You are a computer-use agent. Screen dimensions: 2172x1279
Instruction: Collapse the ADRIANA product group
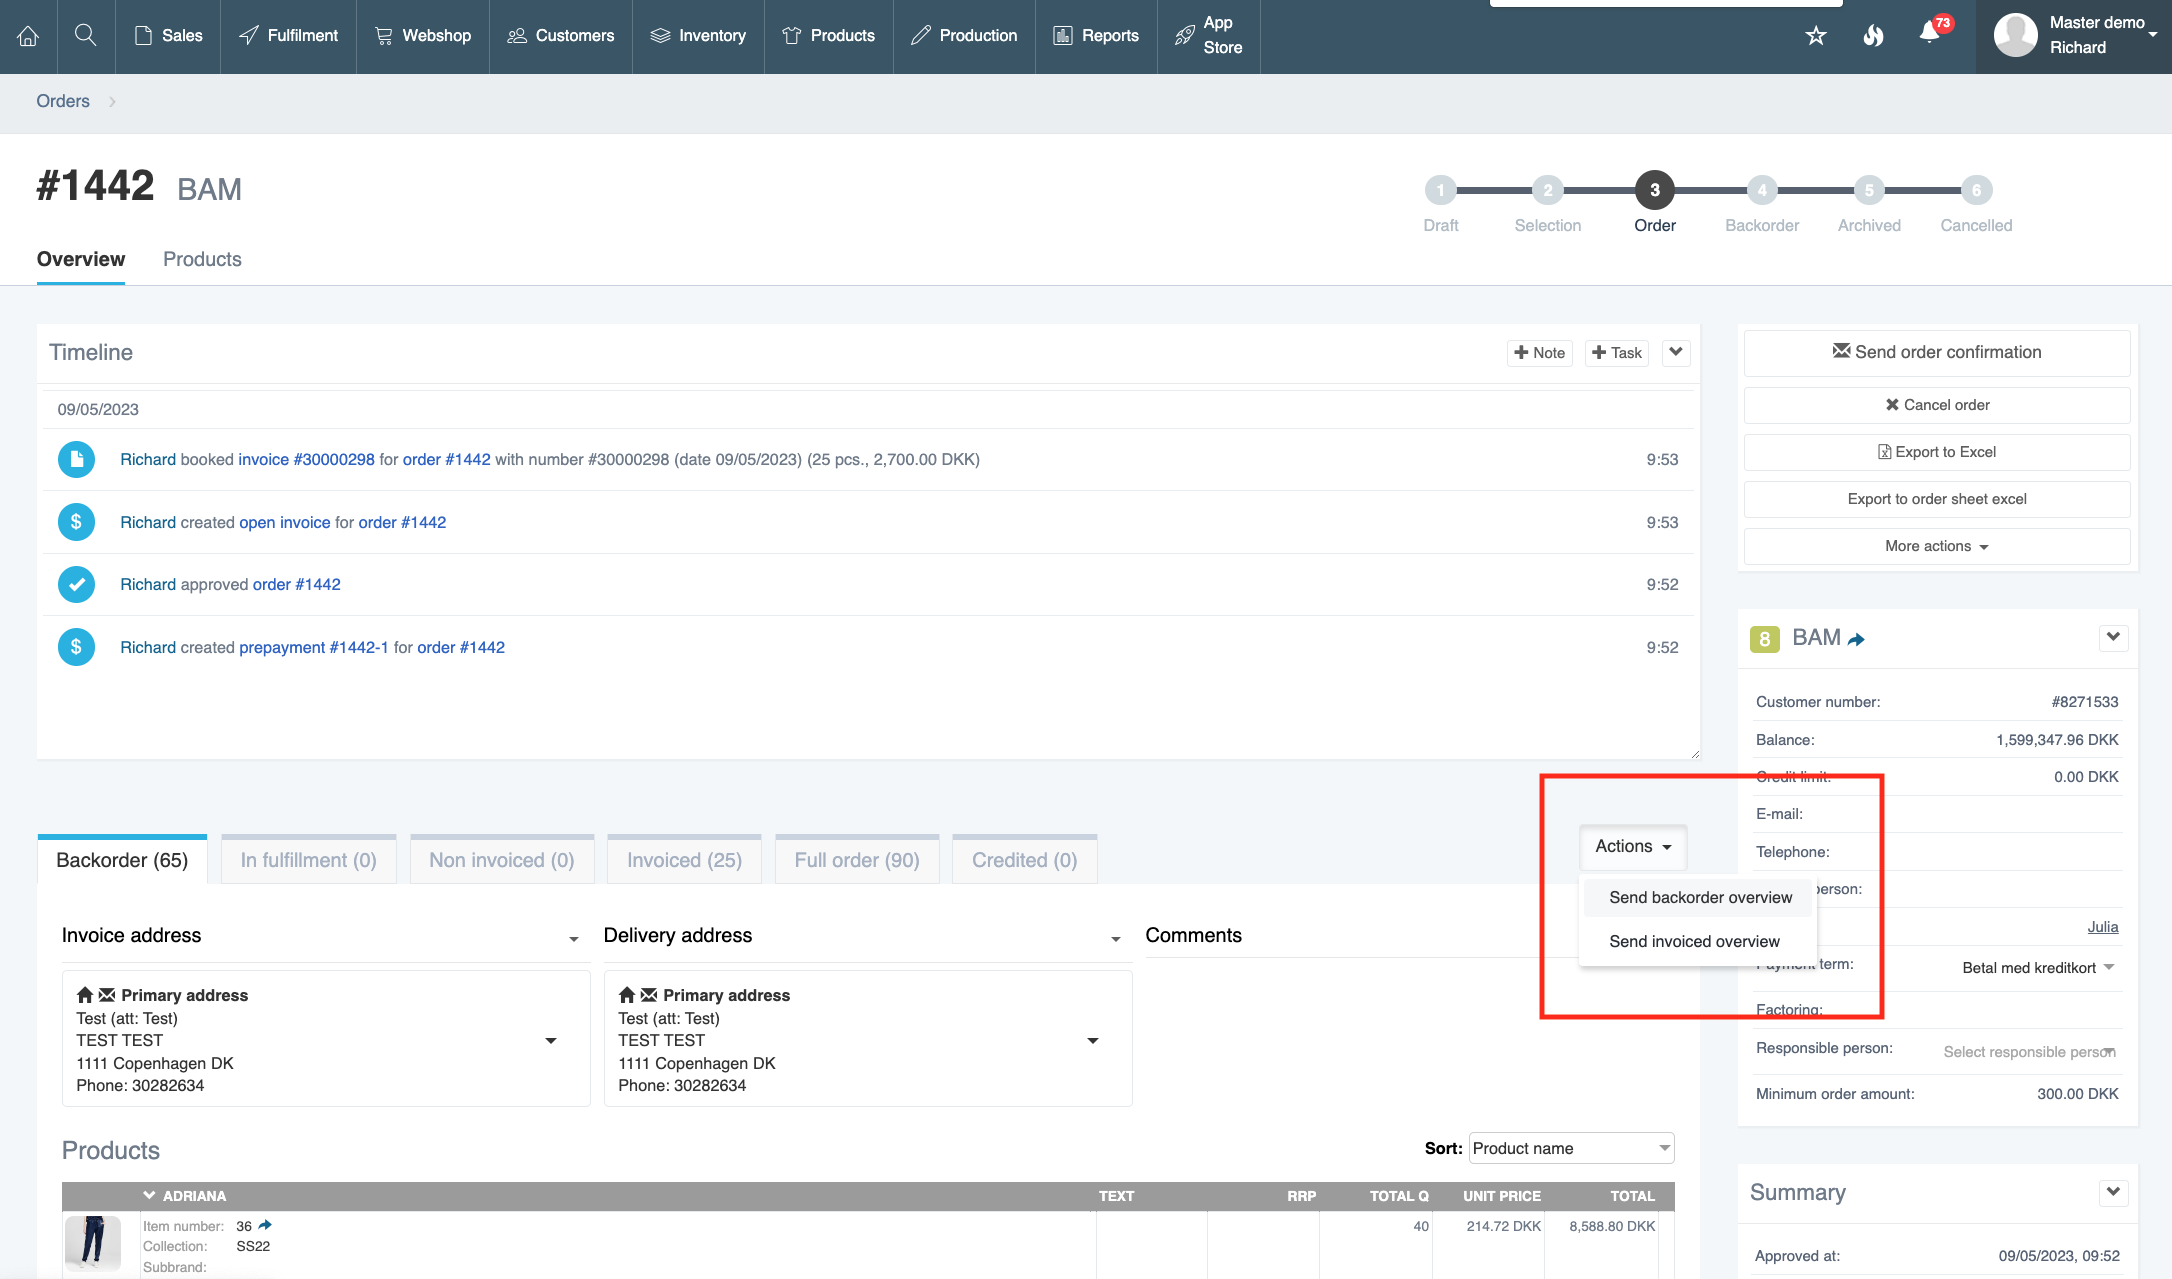click(x=149, y=1195)
